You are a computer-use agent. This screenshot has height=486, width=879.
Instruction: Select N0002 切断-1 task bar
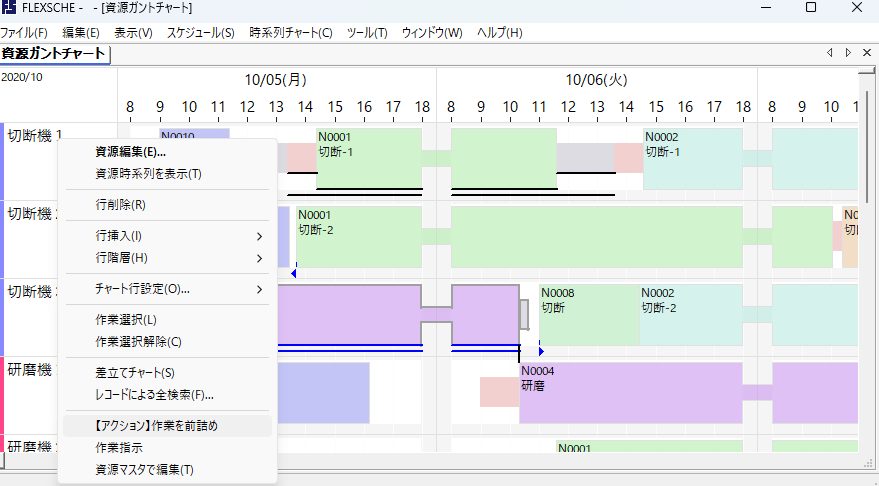pyautogui.click(x=693, y=159)
